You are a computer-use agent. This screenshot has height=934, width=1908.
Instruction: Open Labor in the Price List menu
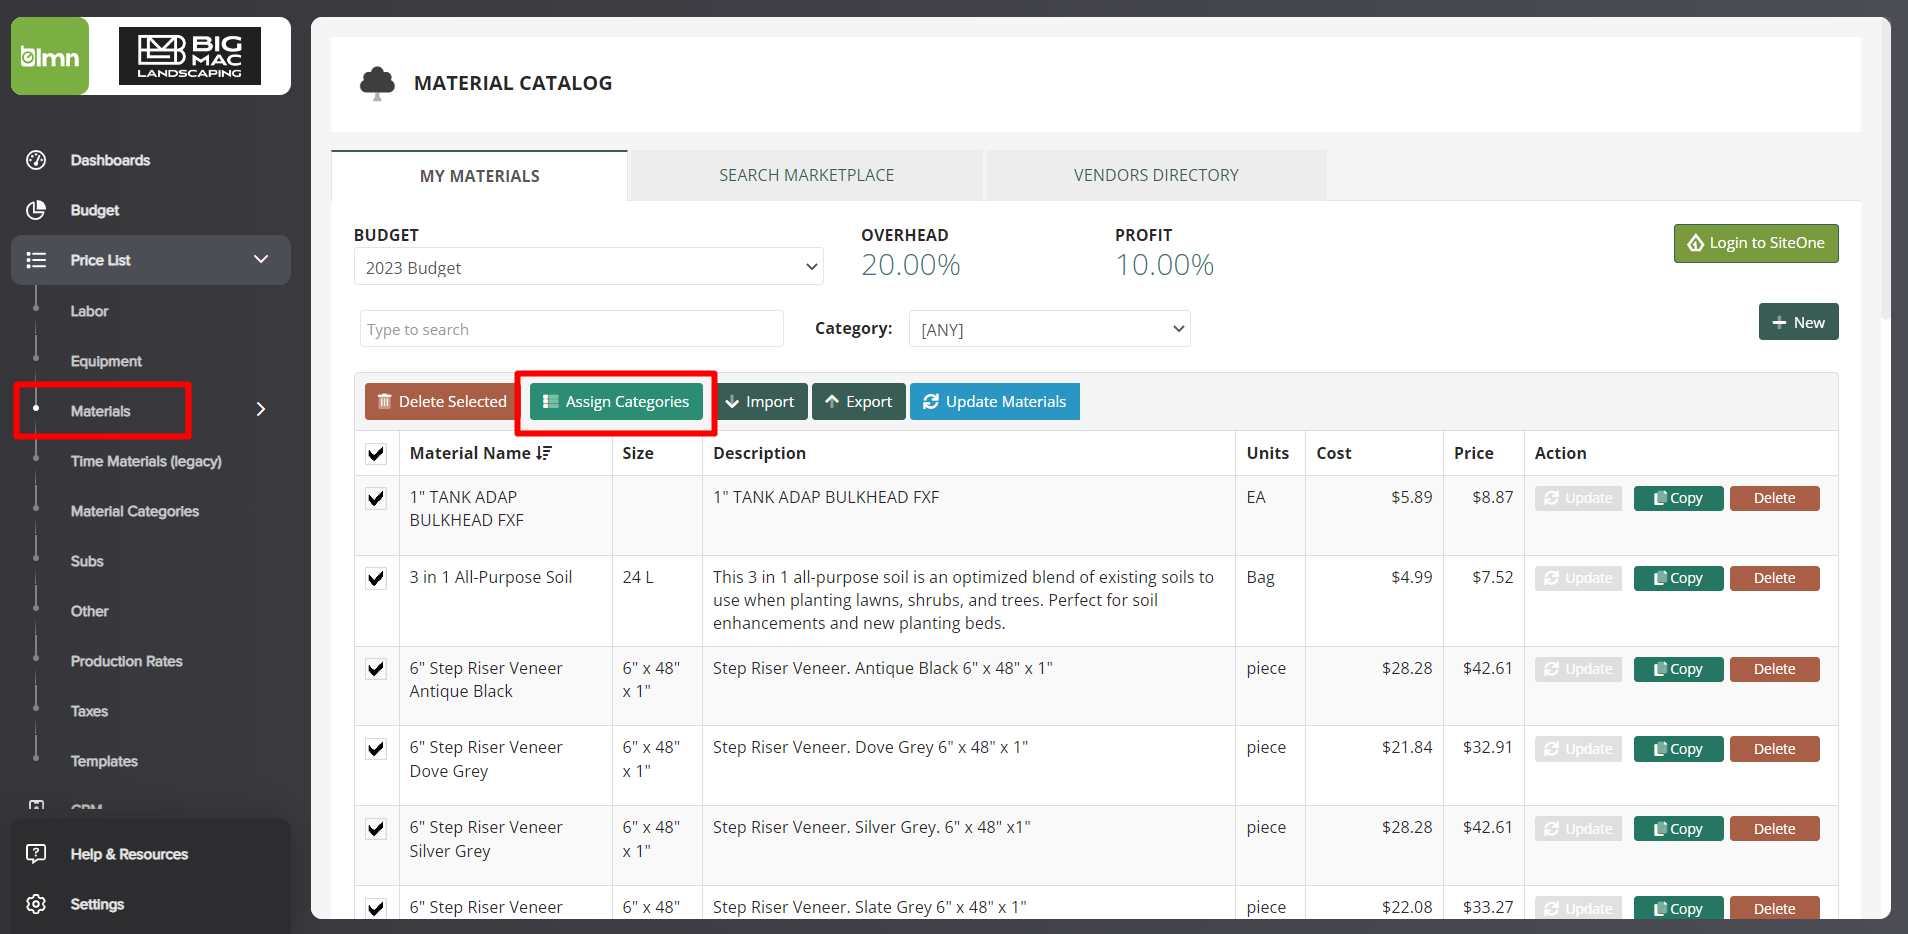pos(89,311)
